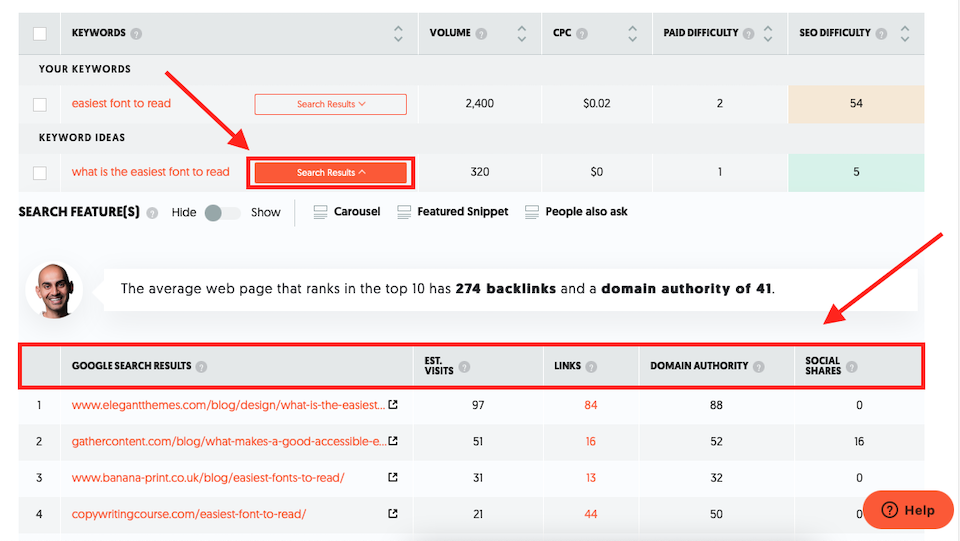Check the select-all keywords checkbox
Image resolution: width=960 pixels, height=541 pixels.
(x=40, y=34)
